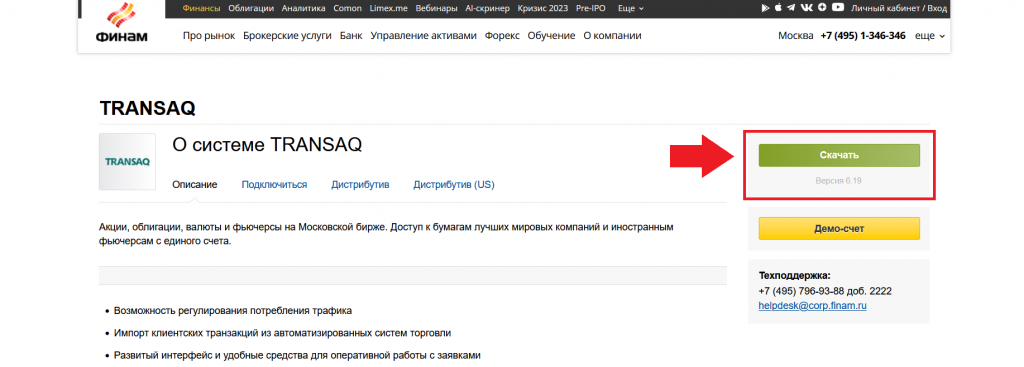Viewport: 1024px width, 367px height.
Task: Open helpdesk@corp.finam.ru email link
Action: [812, 306]
